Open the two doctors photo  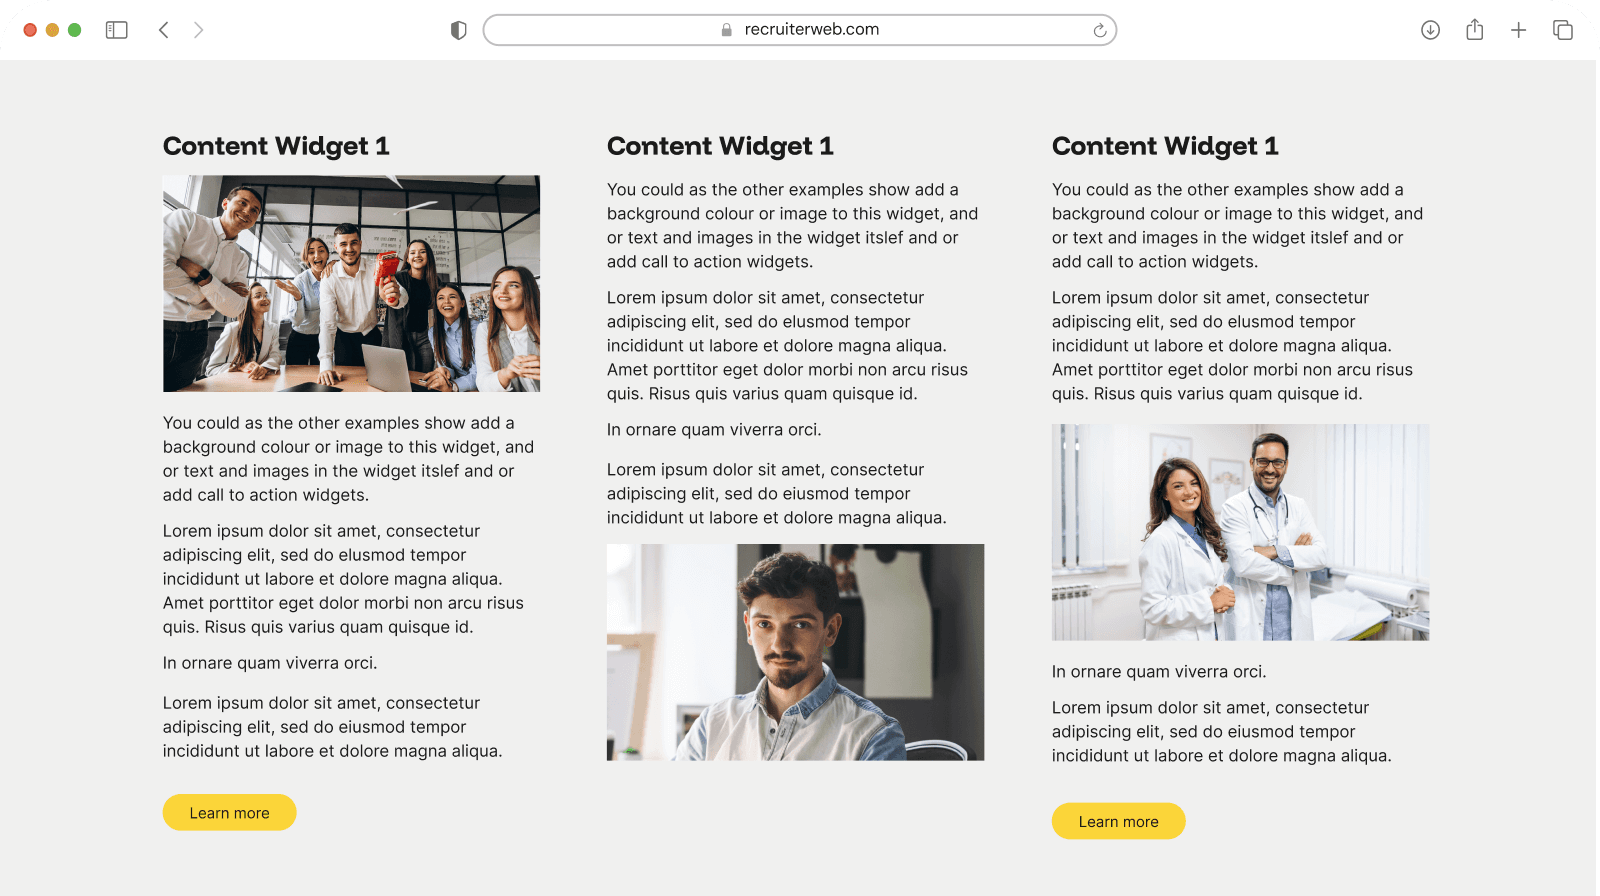(1240, 532)
